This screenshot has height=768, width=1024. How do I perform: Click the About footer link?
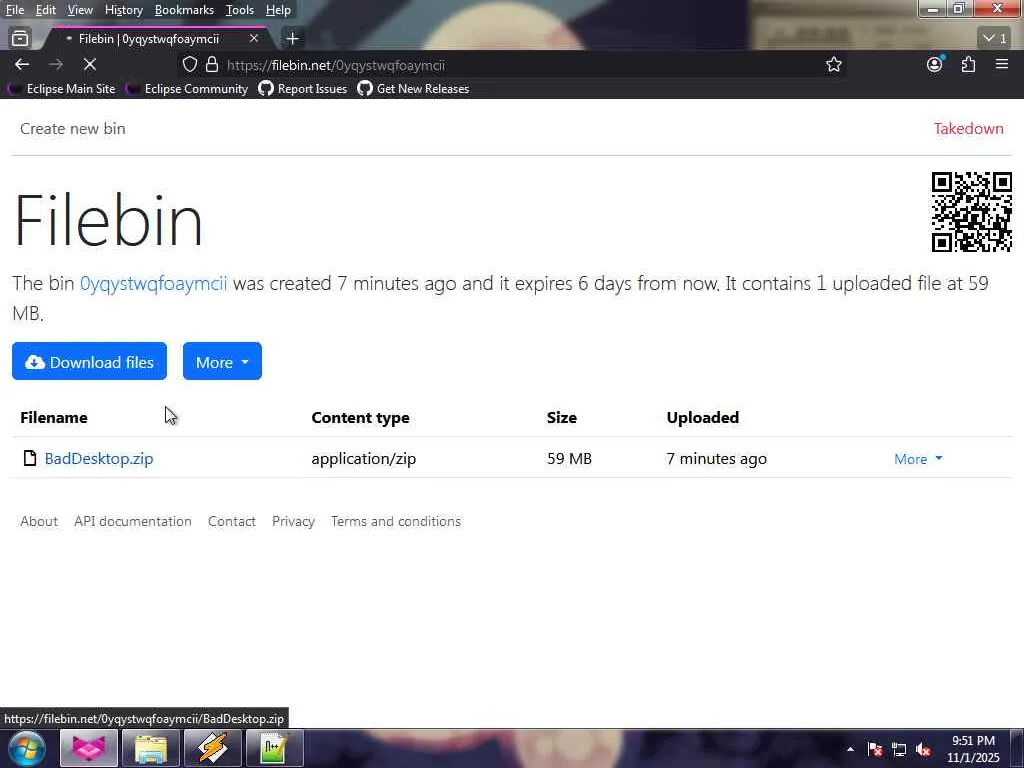(x=39, y=521)
